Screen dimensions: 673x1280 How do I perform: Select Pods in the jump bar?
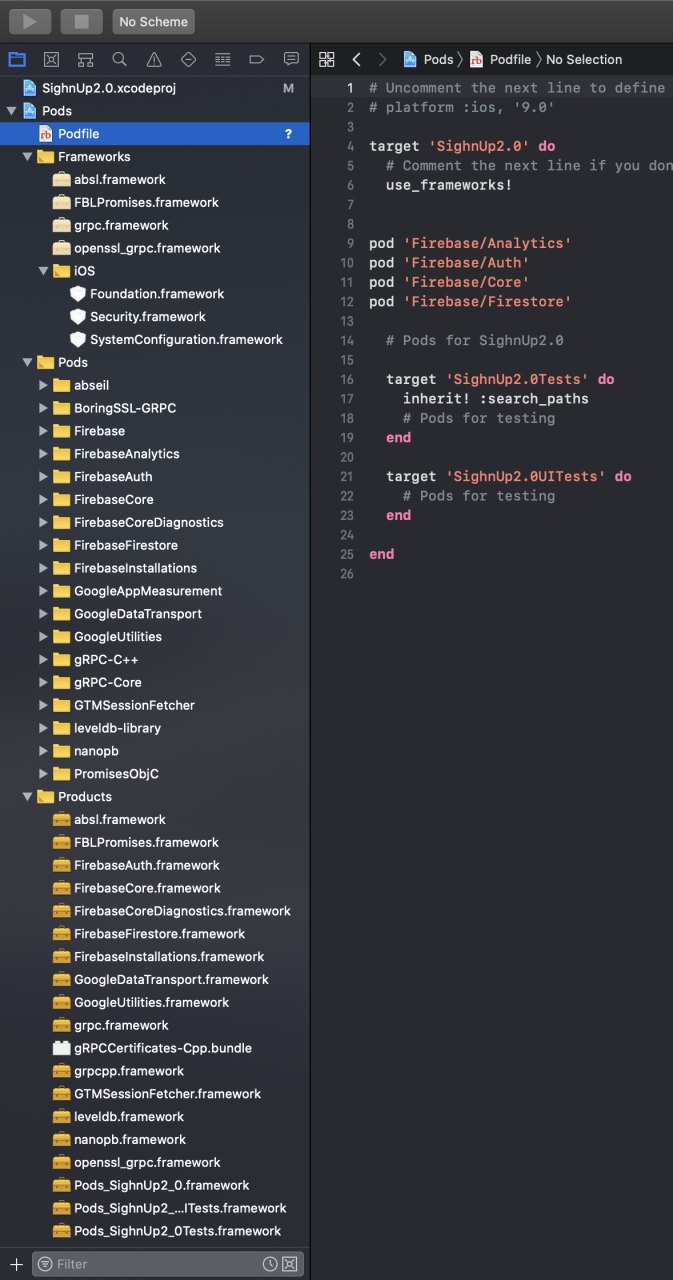point(428,59)
